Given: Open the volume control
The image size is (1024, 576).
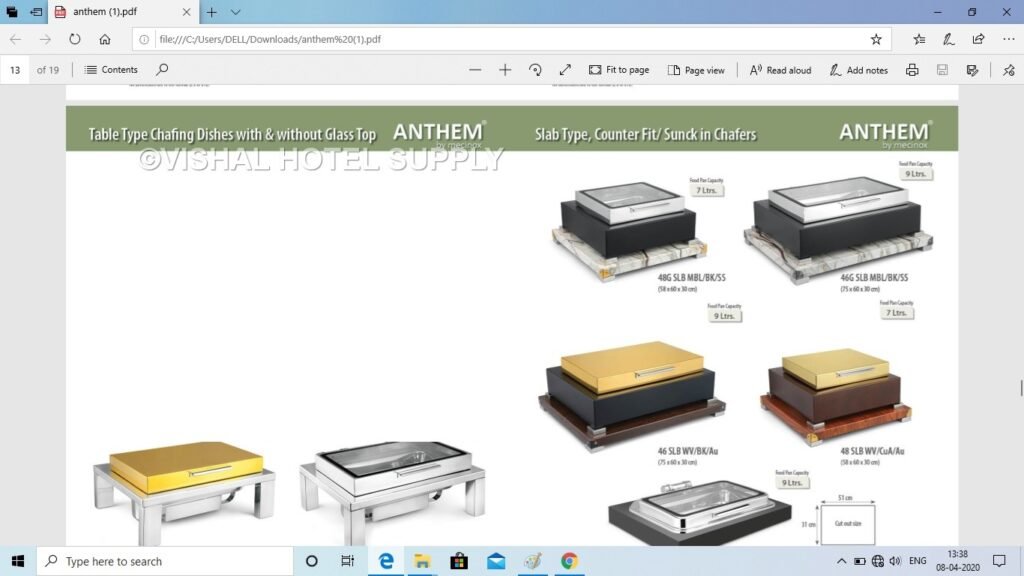Looking at the screenshot, I should (x=895, y=561).
